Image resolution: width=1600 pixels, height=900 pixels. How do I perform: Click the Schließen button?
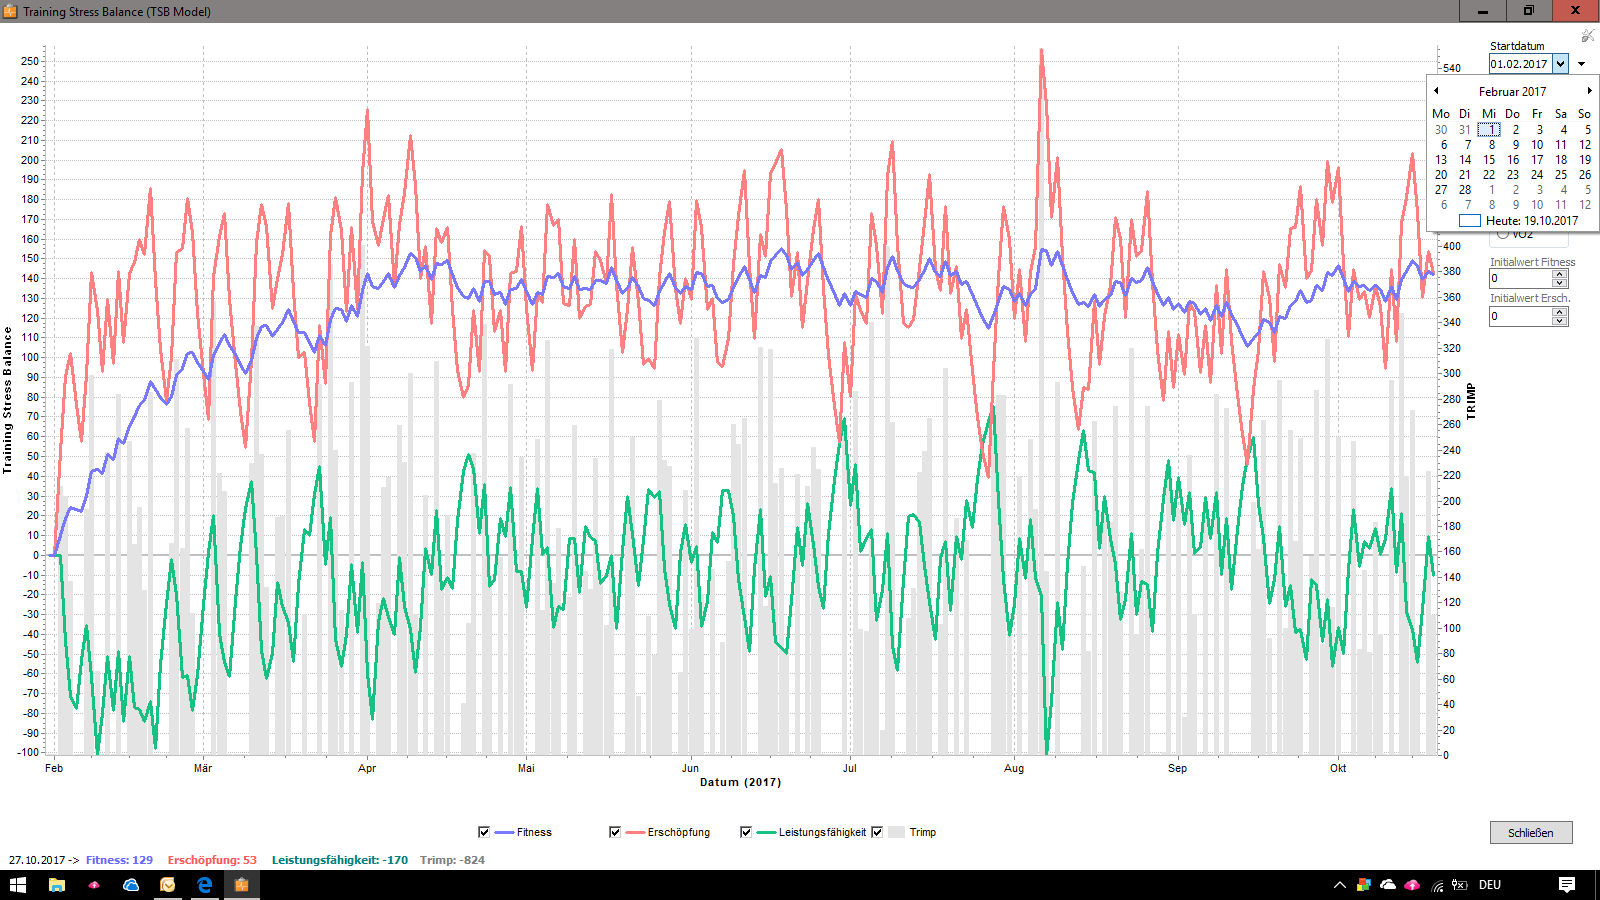pos(1530,832)
